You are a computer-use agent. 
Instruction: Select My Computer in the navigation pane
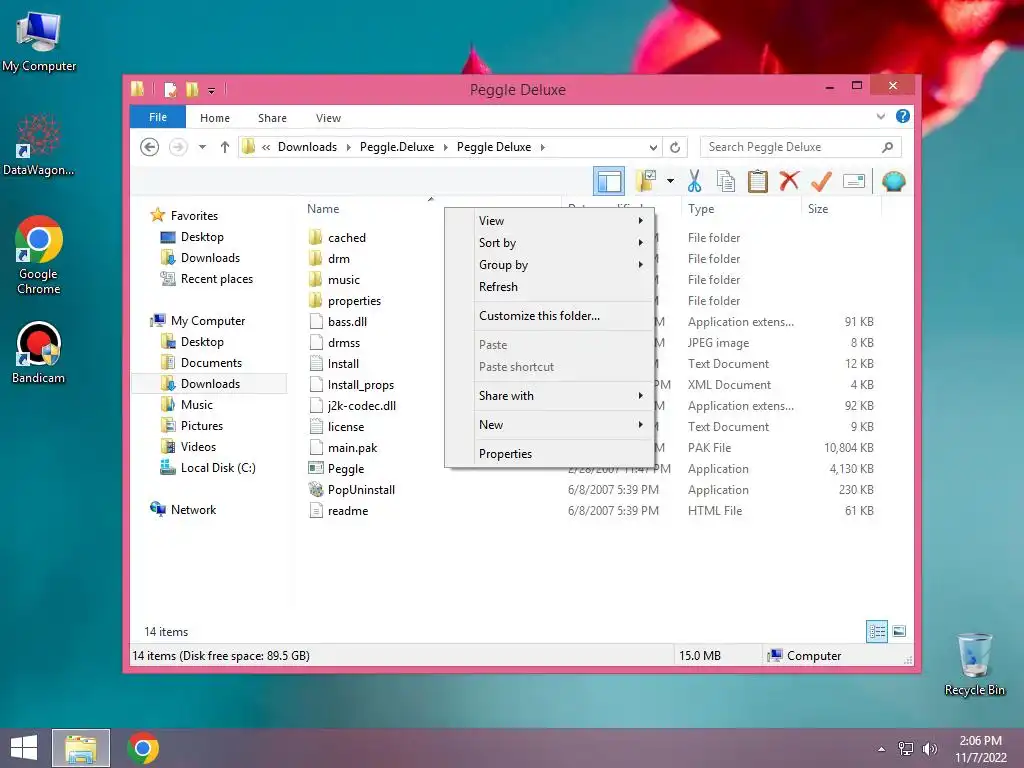click(208, 321)
